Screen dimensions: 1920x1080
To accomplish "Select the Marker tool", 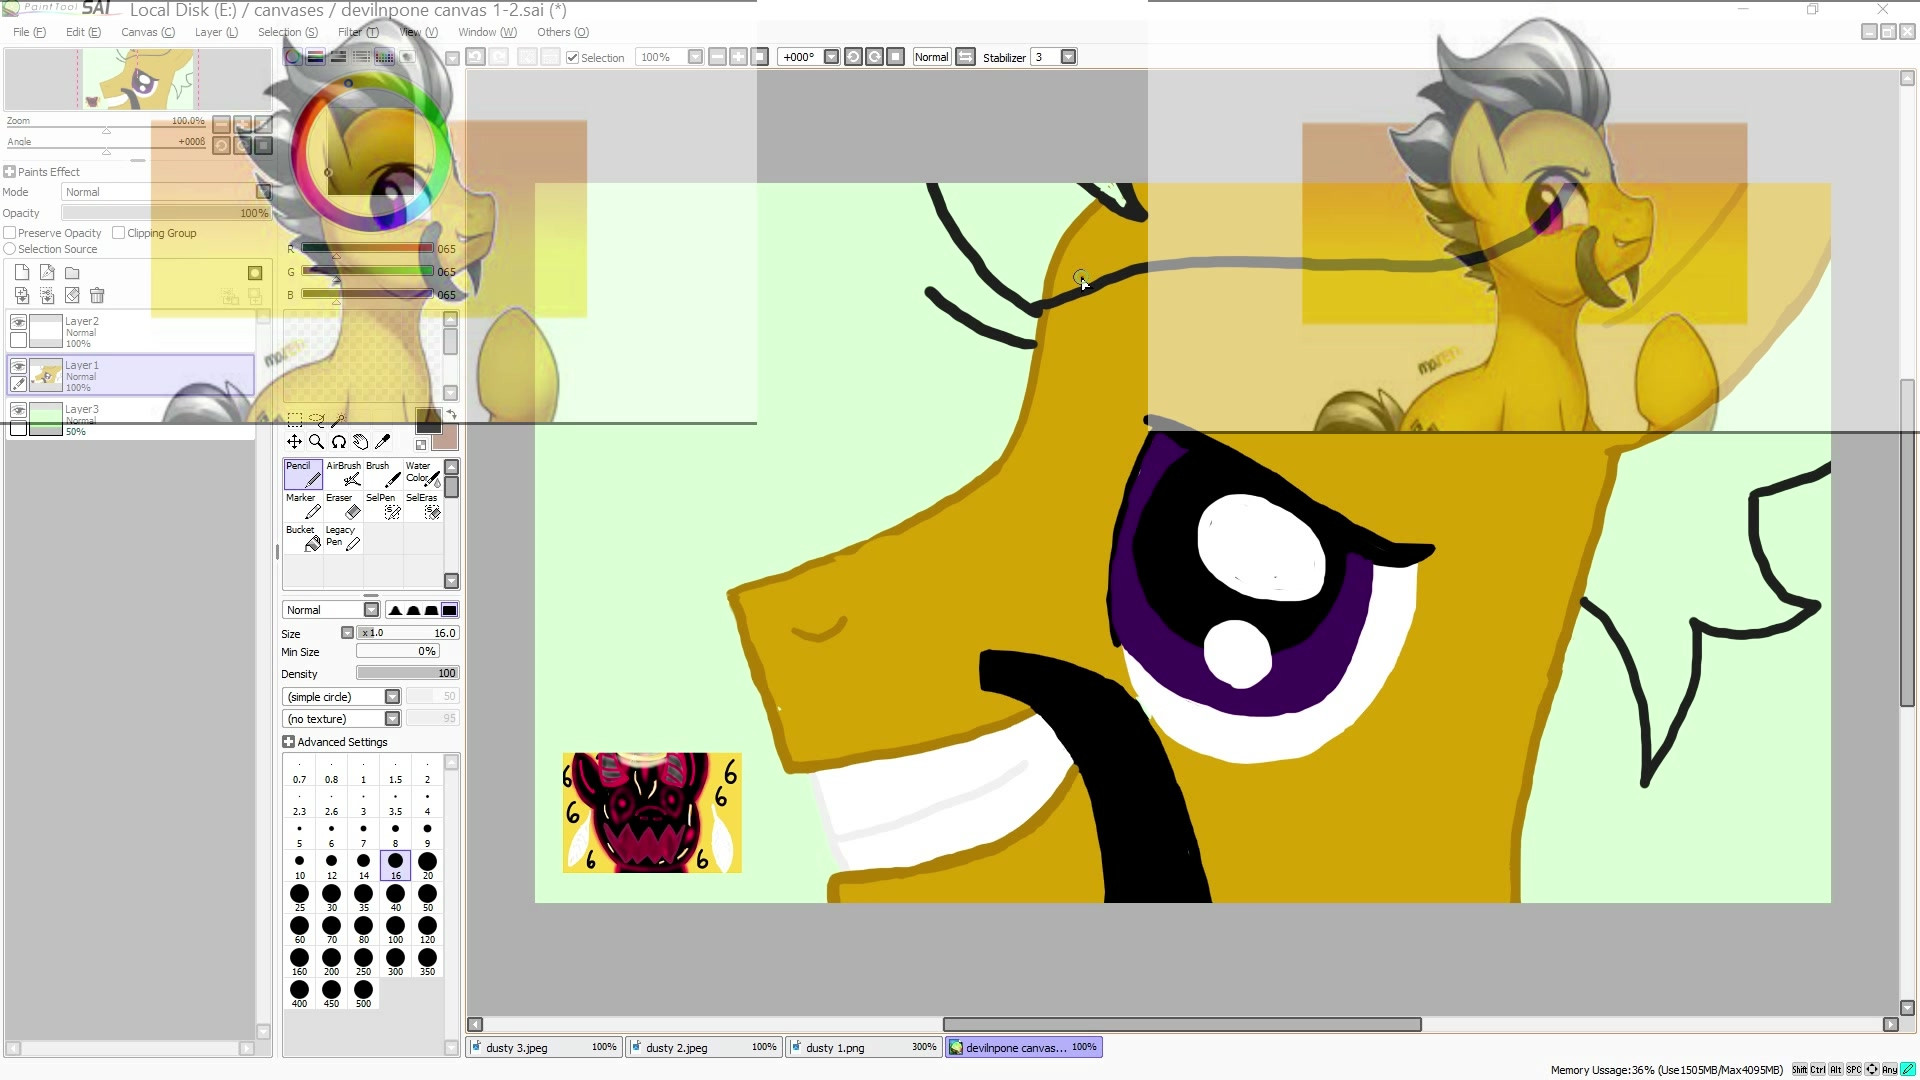I will [303, 506].
